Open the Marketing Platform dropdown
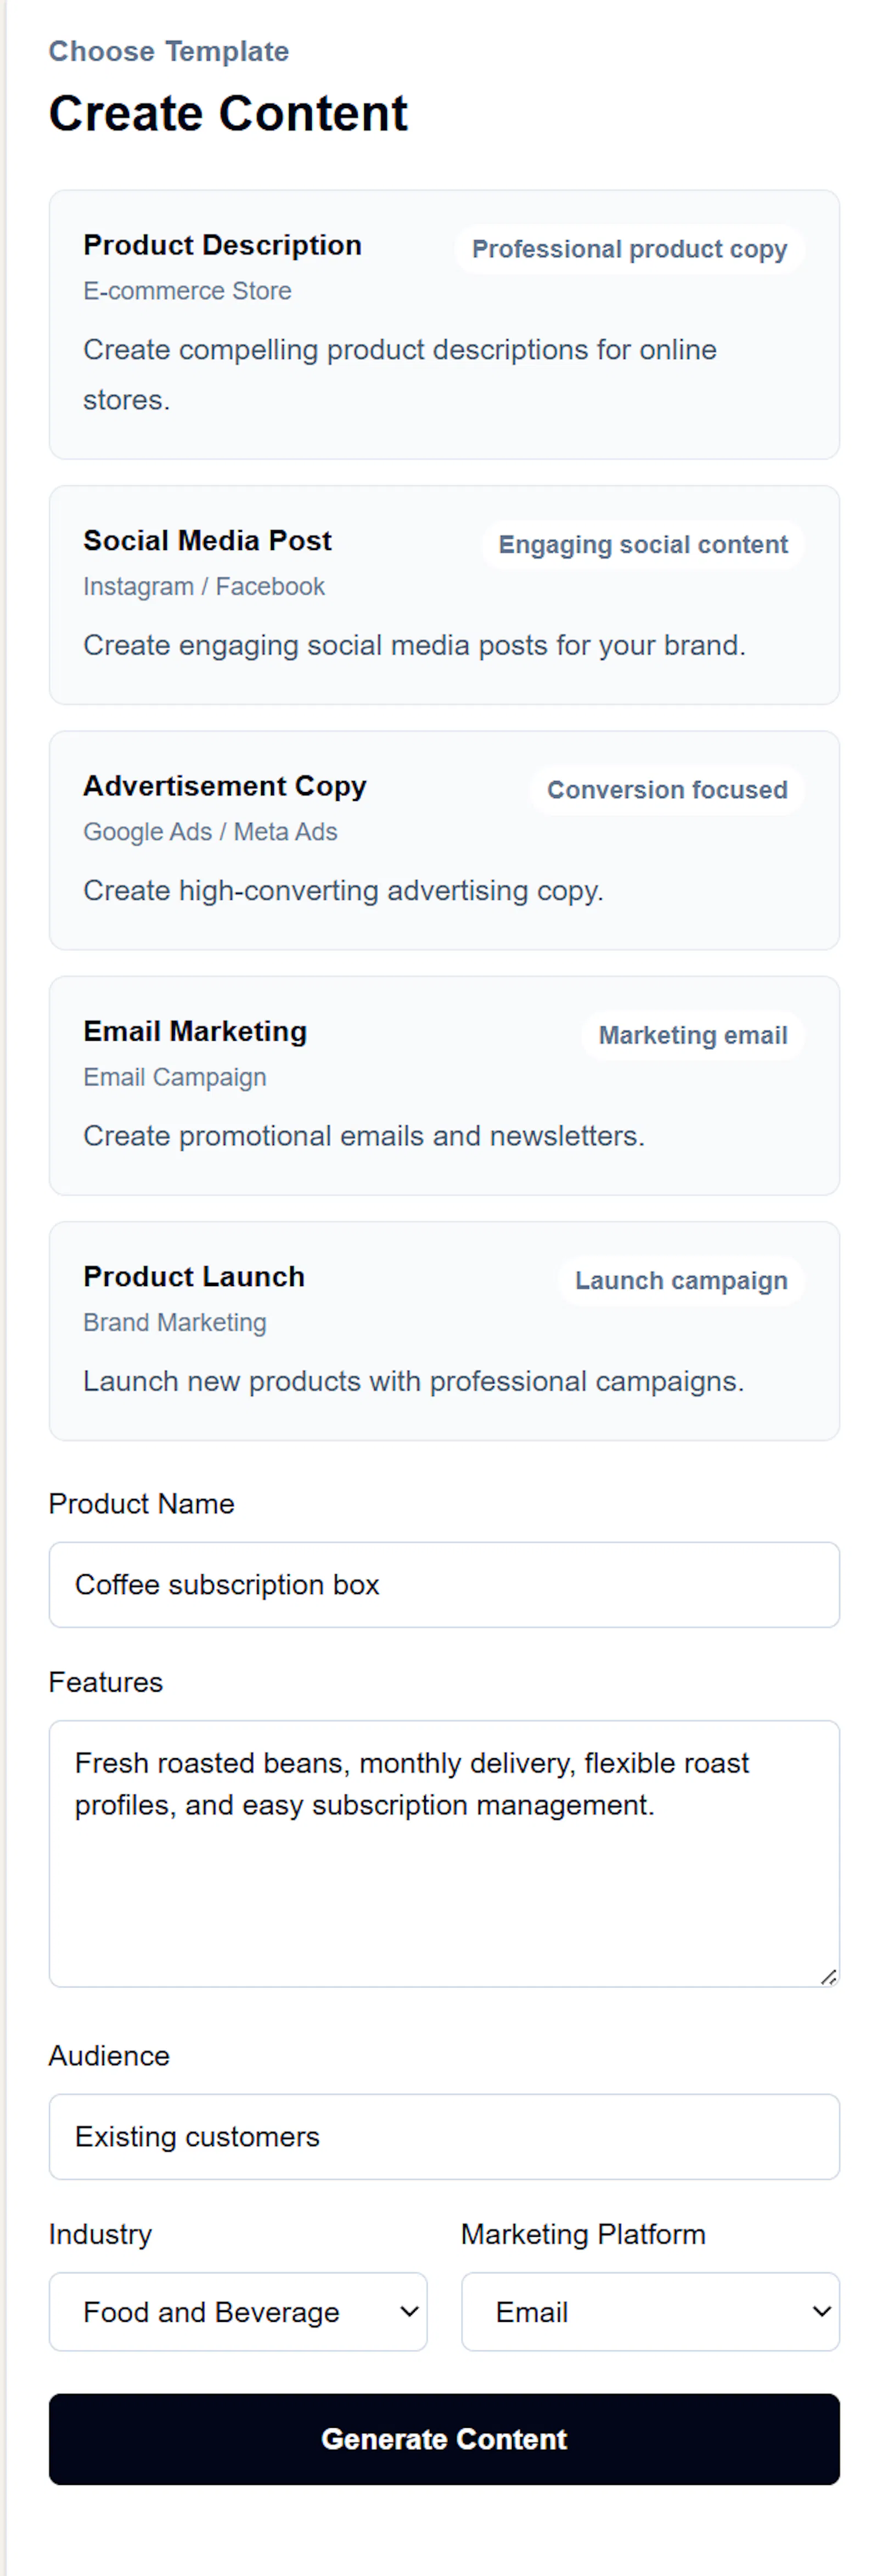This screenshot has height=2576, width=878. pos(650,2311)
